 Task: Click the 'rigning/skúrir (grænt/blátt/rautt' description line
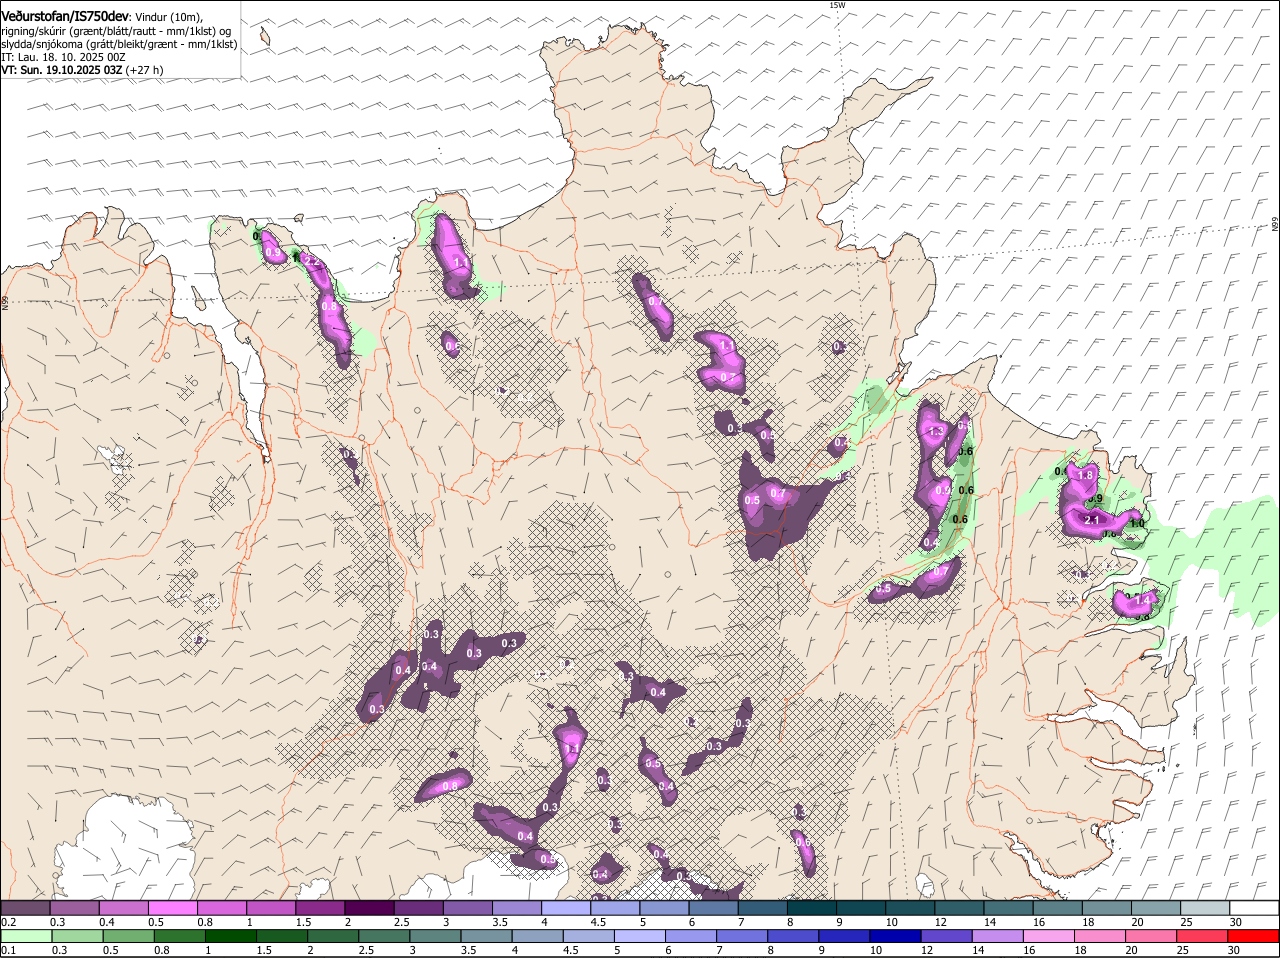tap(116, 31)
